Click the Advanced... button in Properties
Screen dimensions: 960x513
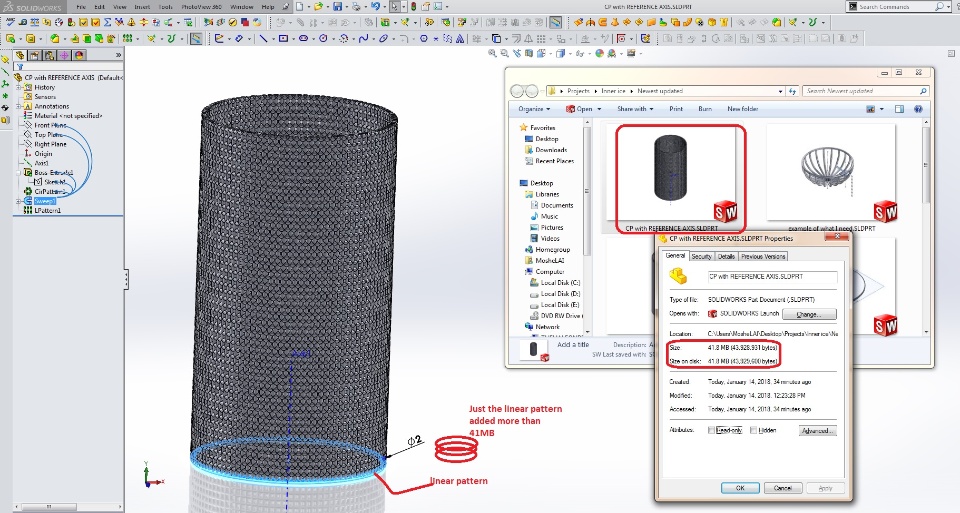(x=817, y=430)
